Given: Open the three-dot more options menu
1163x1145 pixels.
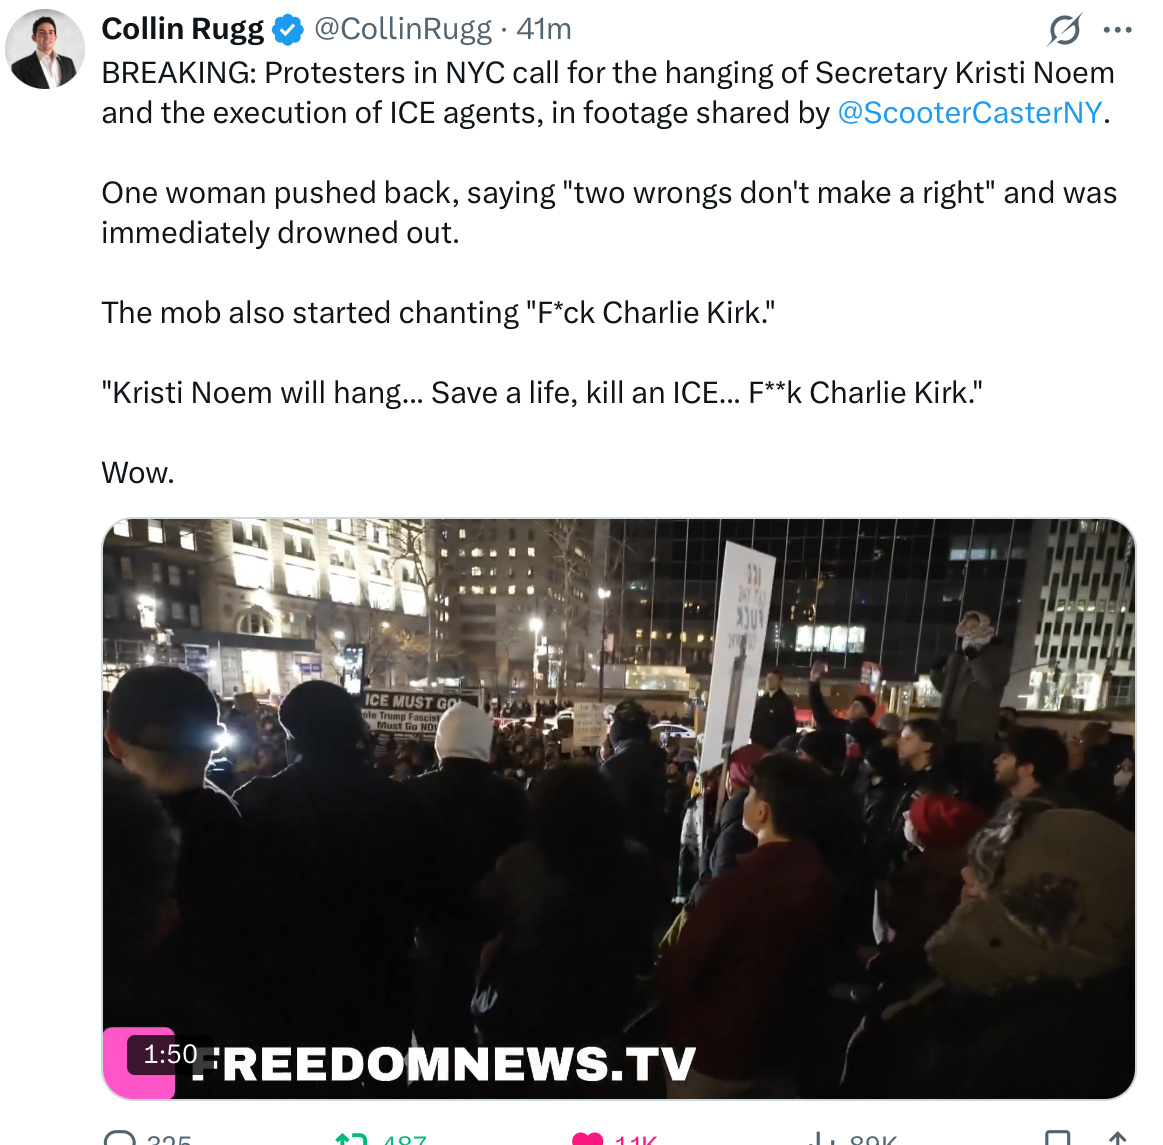Looking at the screenshot, I should (1117, 30).
